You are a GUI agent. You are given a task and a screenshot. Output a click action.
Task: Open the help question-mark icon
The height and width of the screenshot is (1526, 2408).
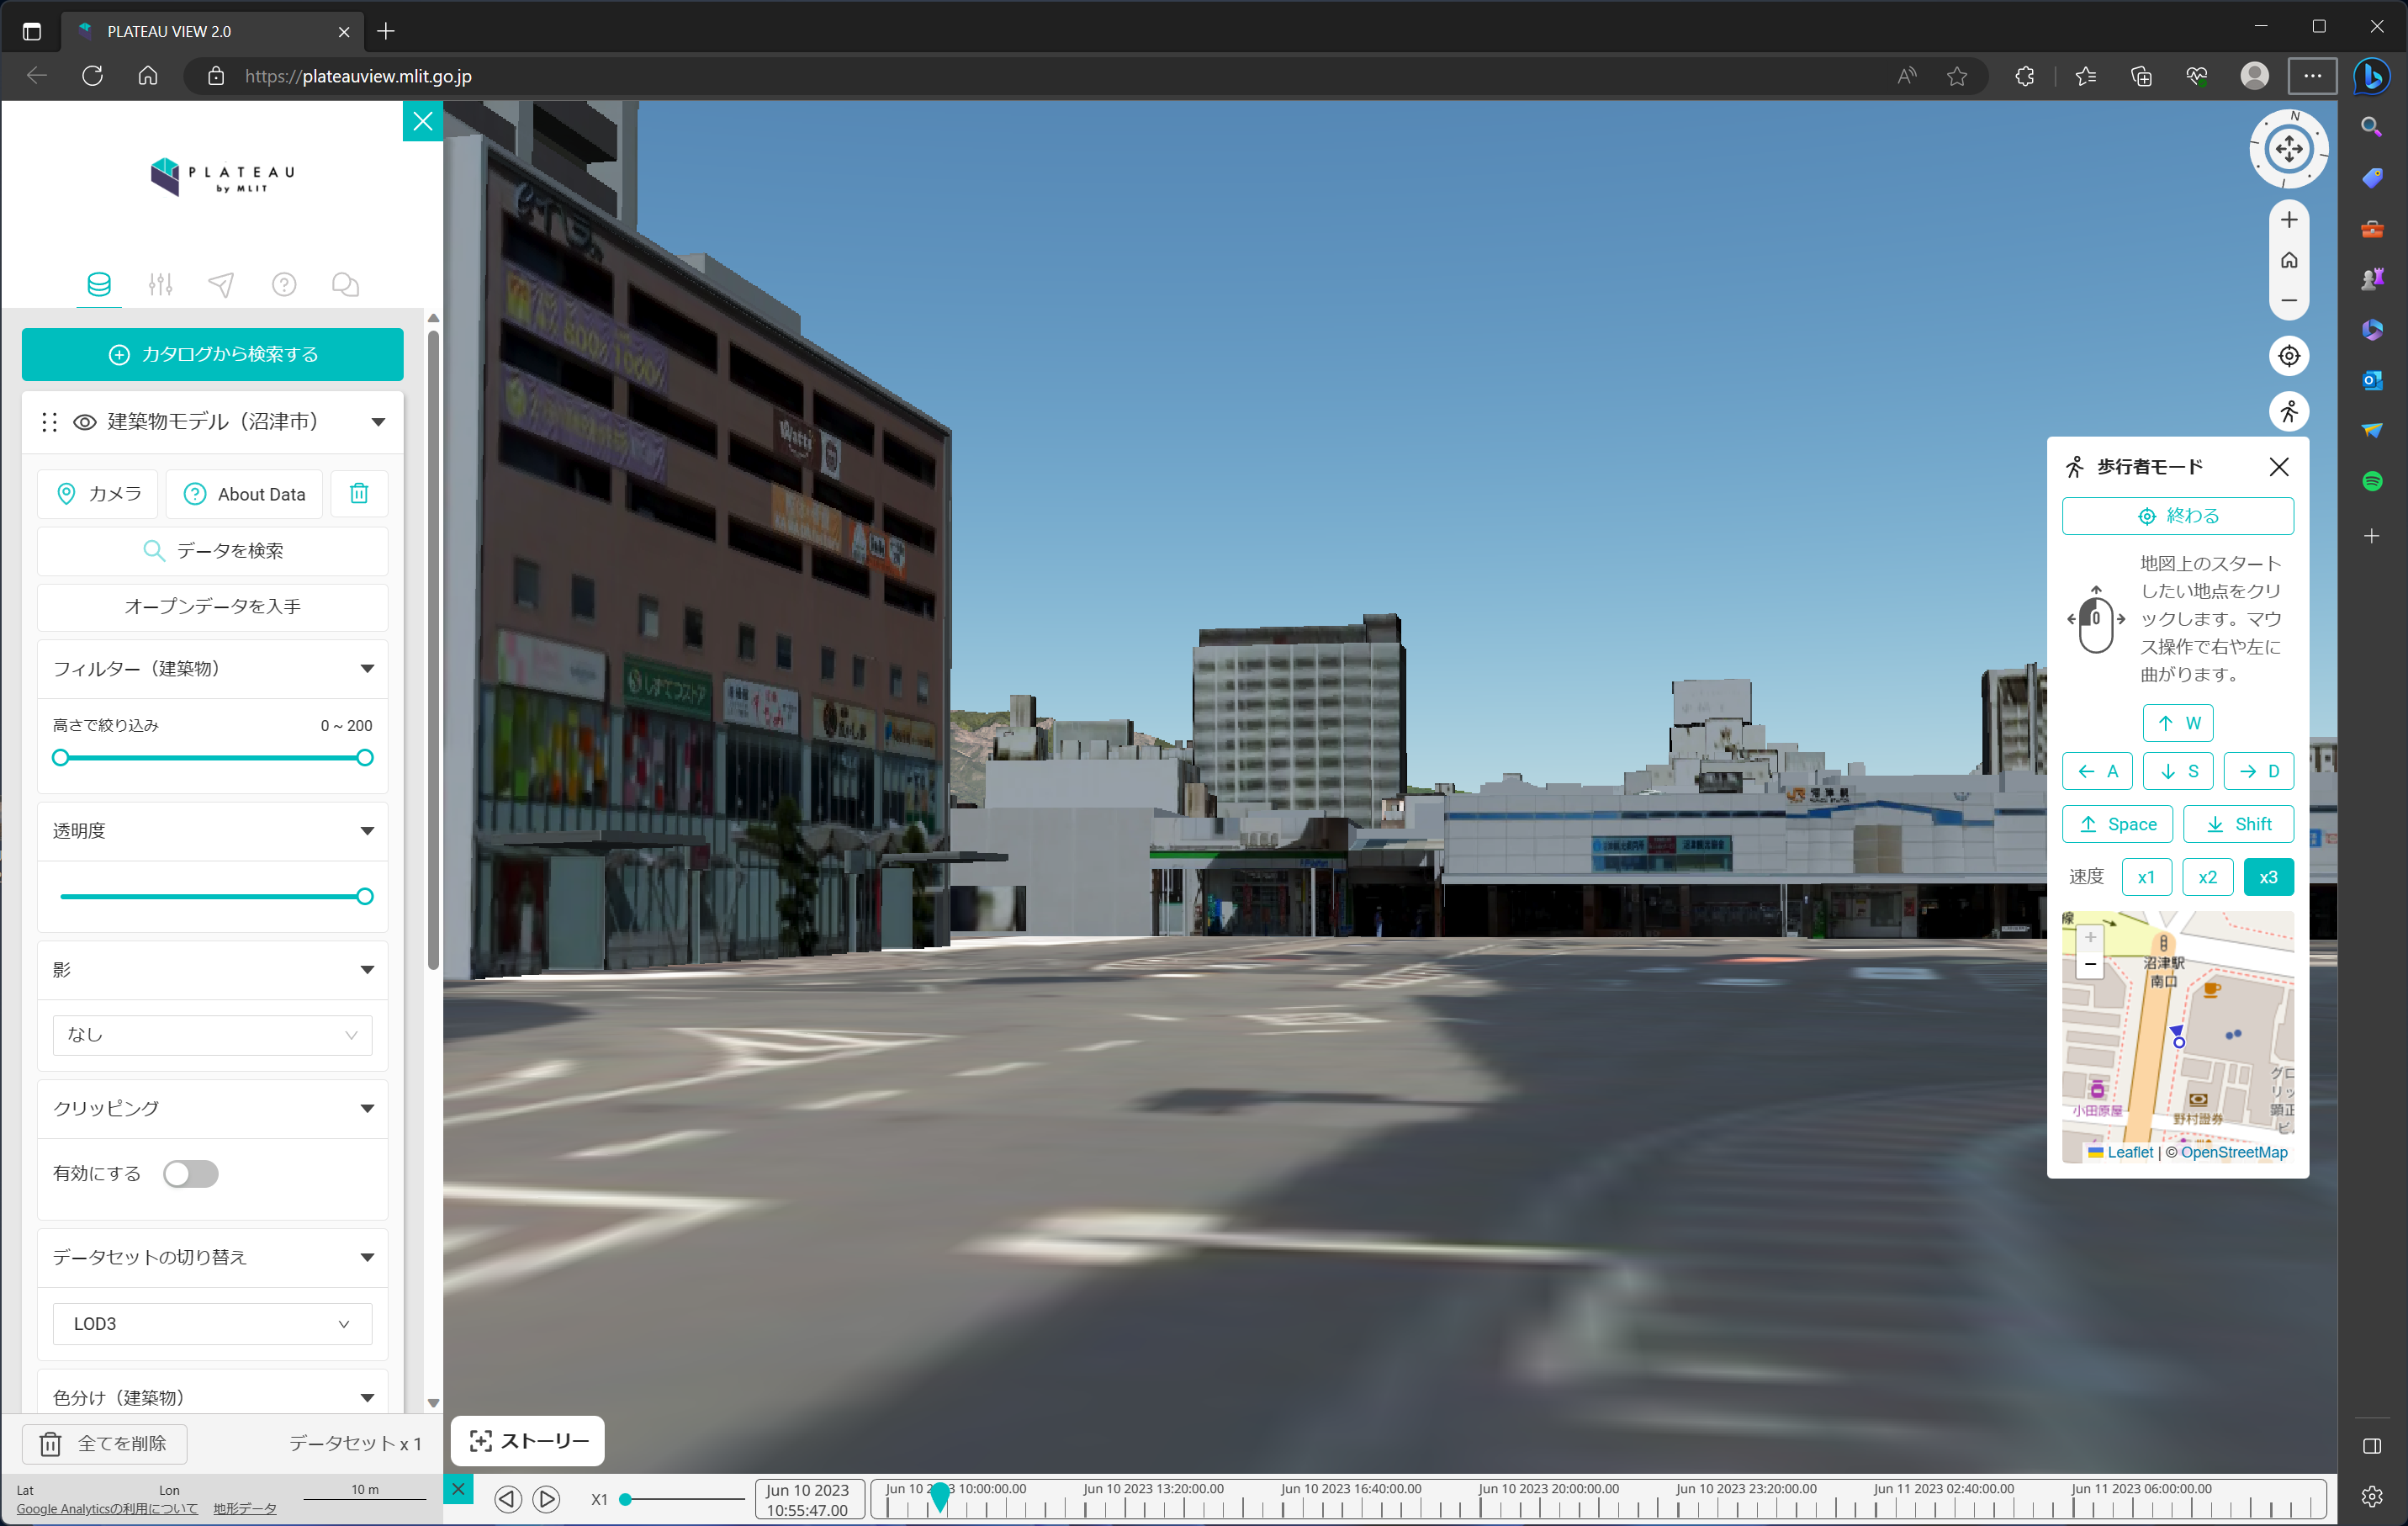click(284, 284)
